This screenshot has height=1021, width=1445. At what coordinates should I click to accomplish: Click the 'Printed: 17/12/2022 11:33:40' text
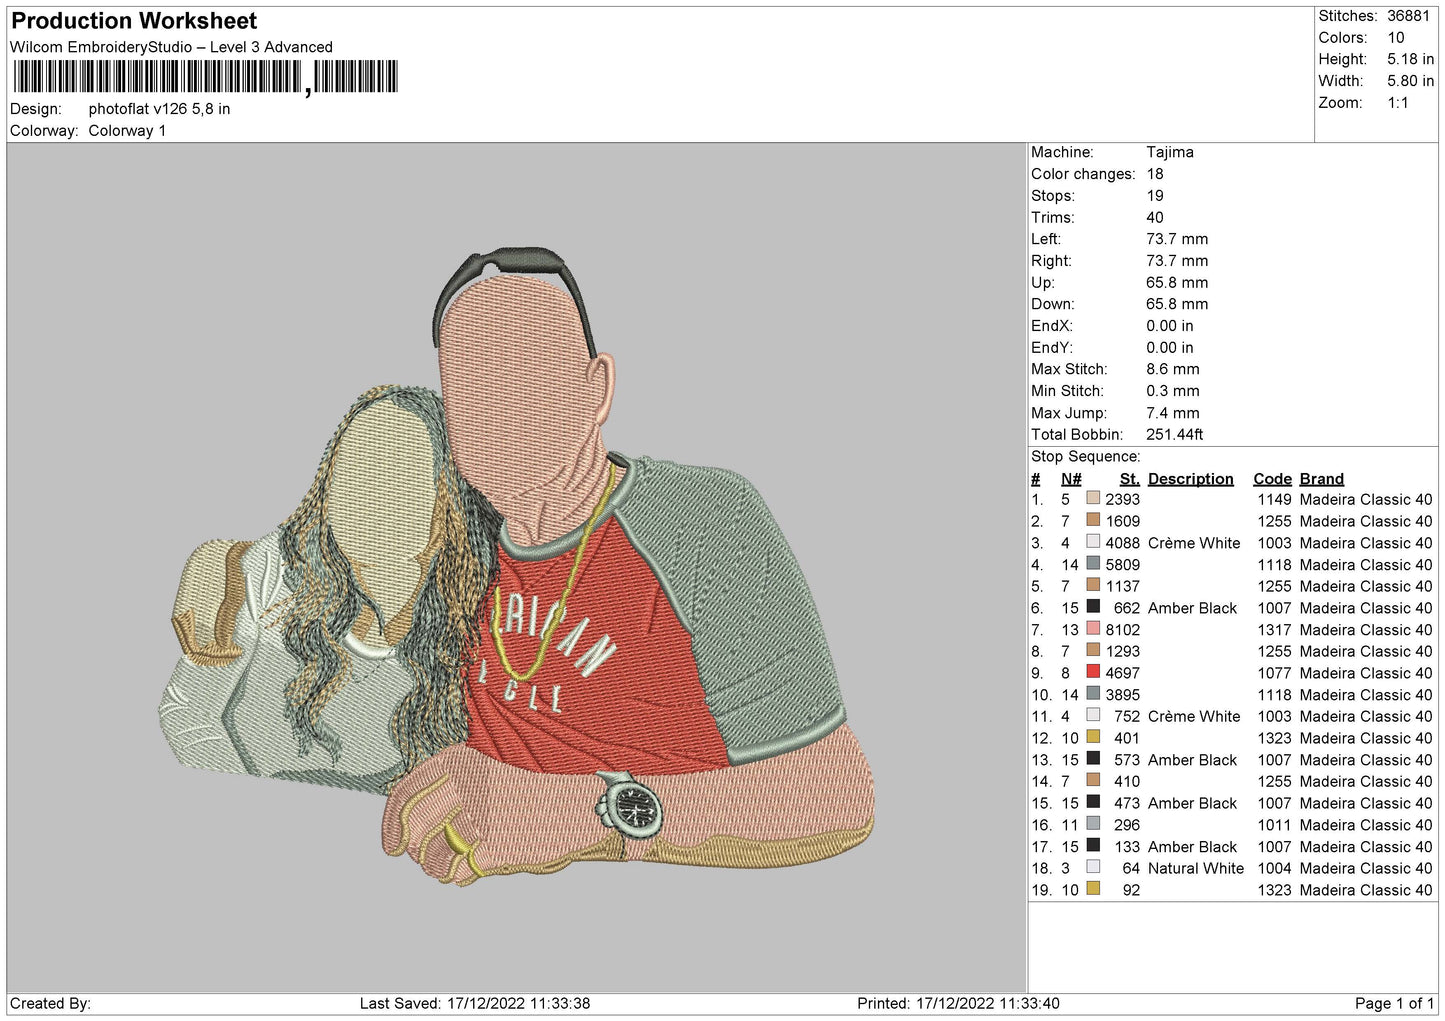tap(958, 1003)
